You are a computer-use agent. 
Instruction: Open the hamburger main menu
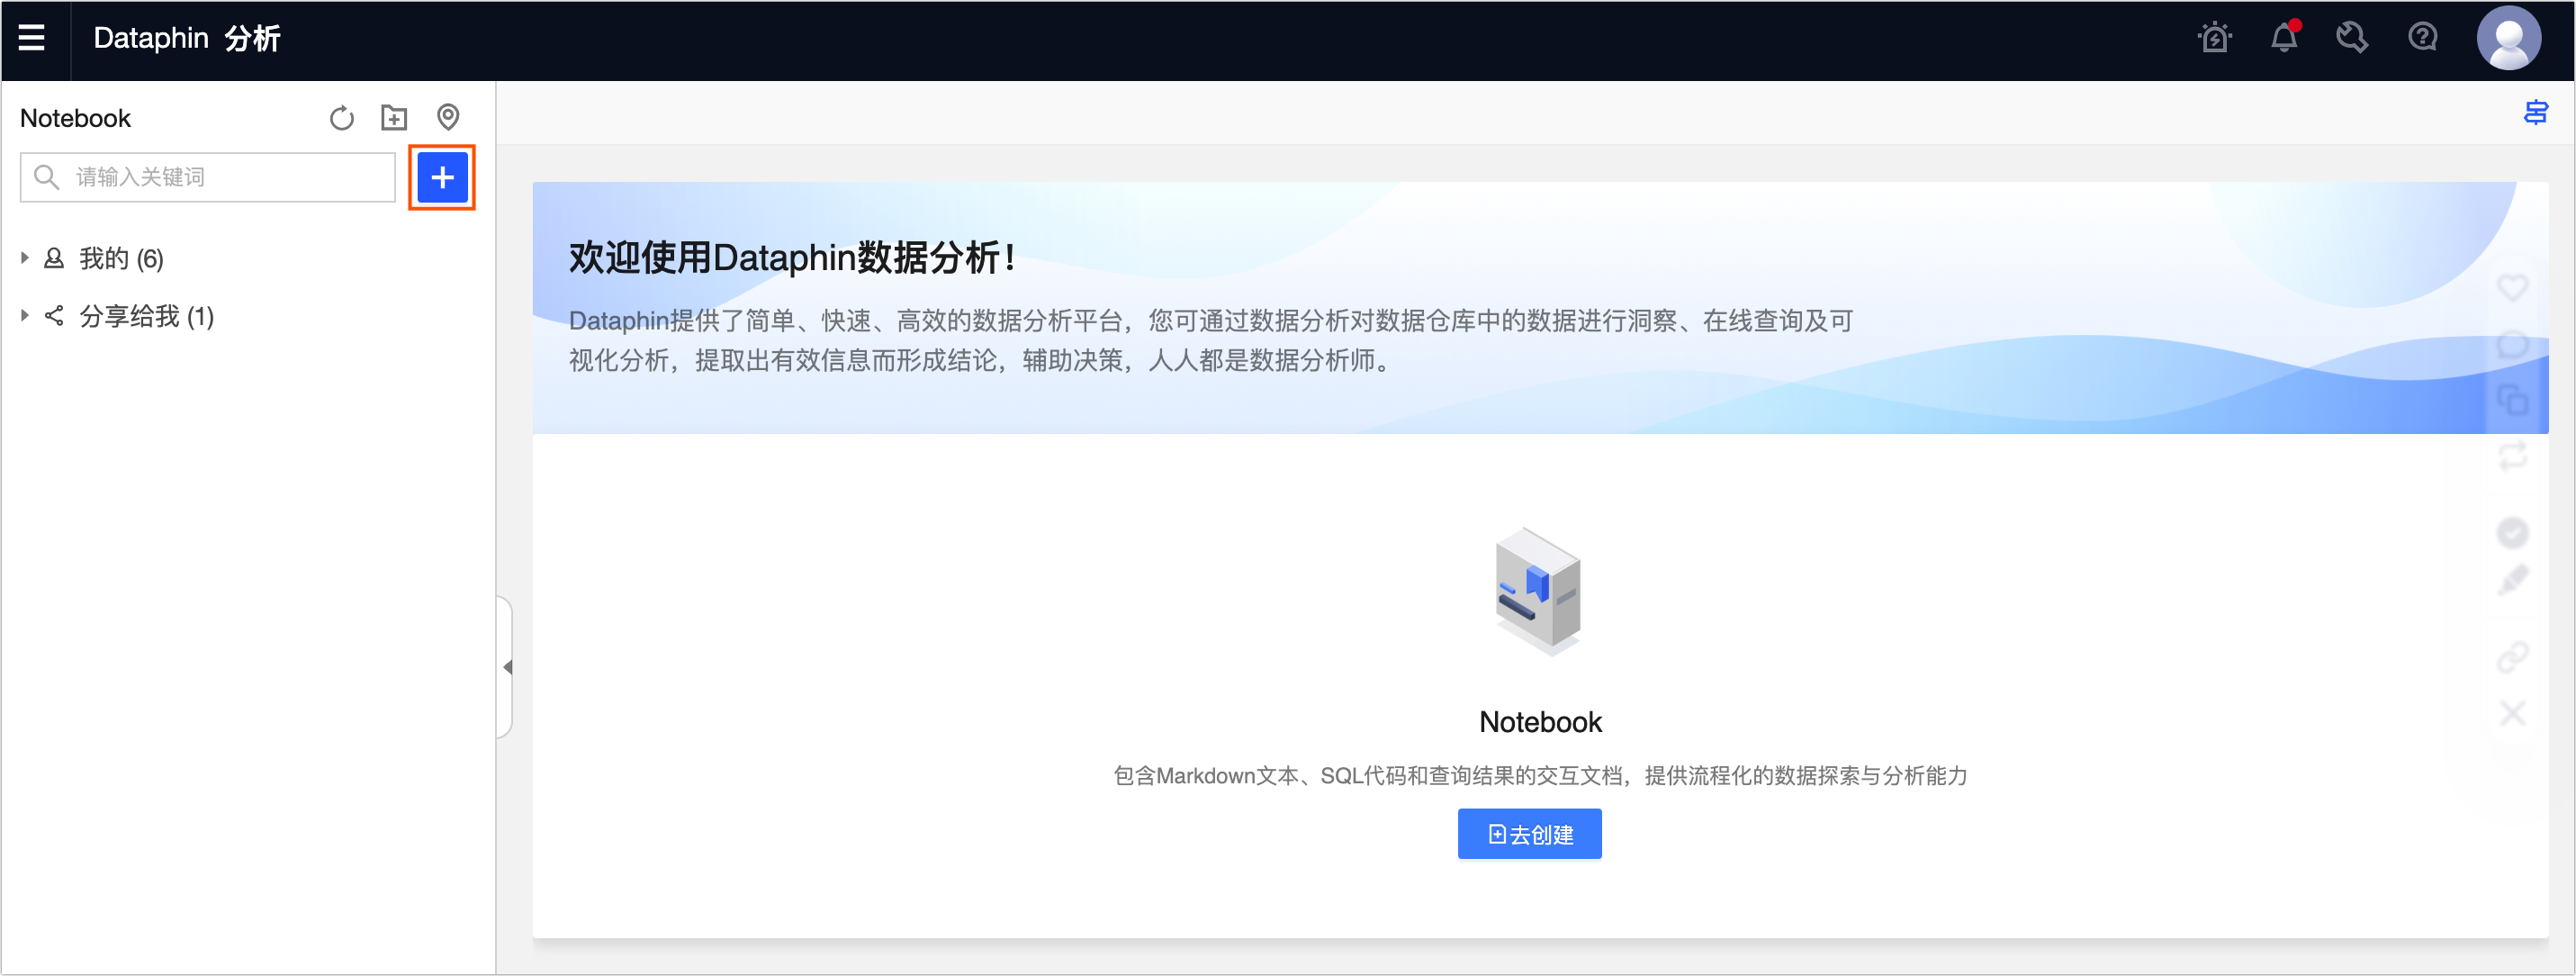point(32,38)
